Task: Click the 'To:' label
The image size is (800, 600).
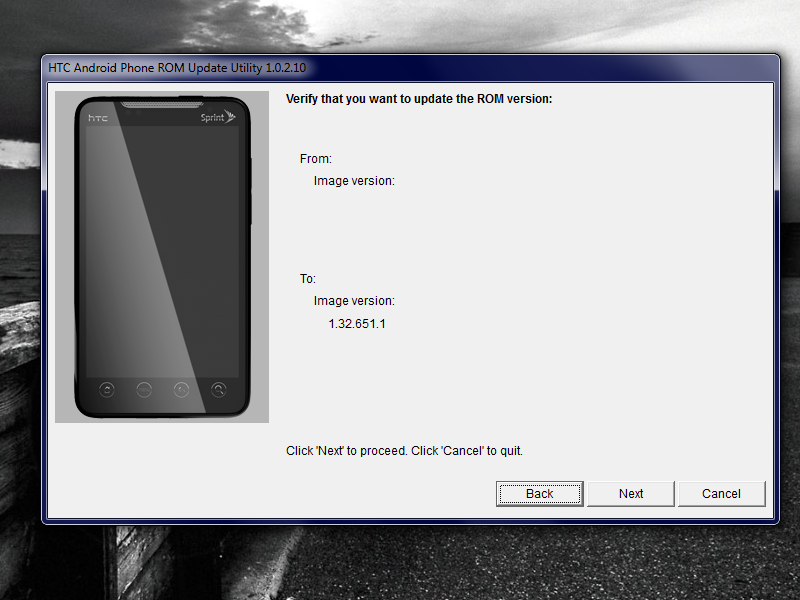Action: tap(308, 279)
